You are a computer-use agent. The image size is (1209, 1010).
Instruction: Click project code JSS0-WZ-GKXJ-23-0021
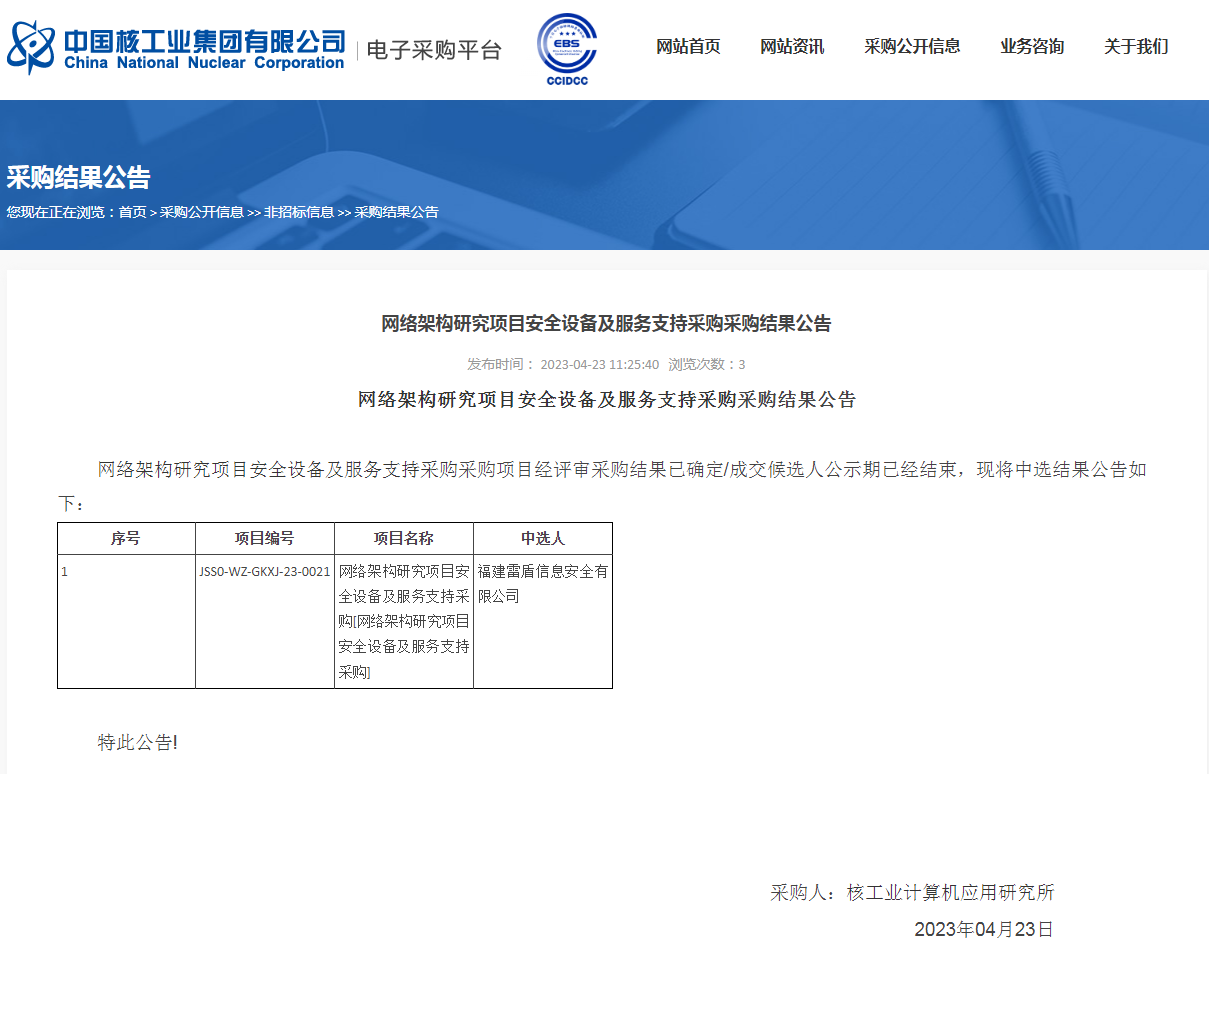pos(265,572)
